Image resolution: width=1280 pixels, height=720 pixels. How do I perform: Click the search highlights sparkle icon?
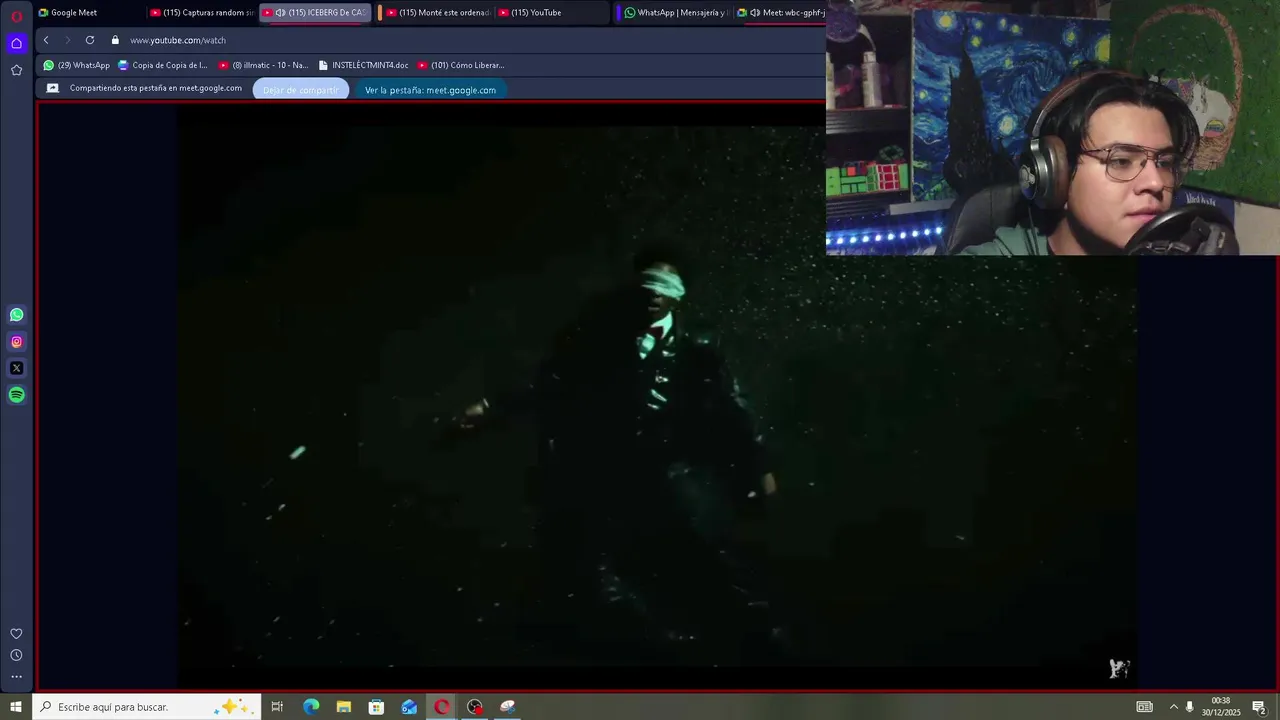(x=233, y=707)
